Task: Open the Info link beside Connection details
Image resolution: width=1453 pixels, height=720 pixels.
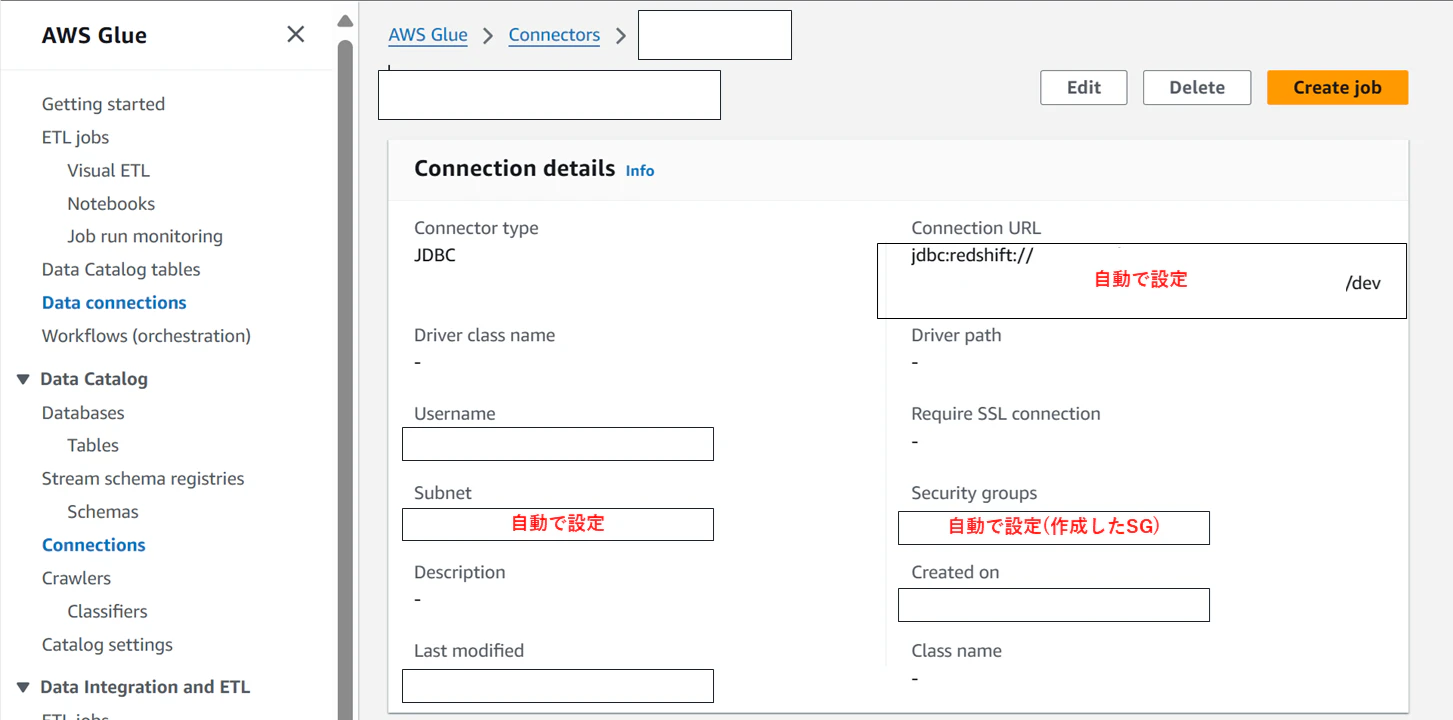Action: click(x=640, y=170)
